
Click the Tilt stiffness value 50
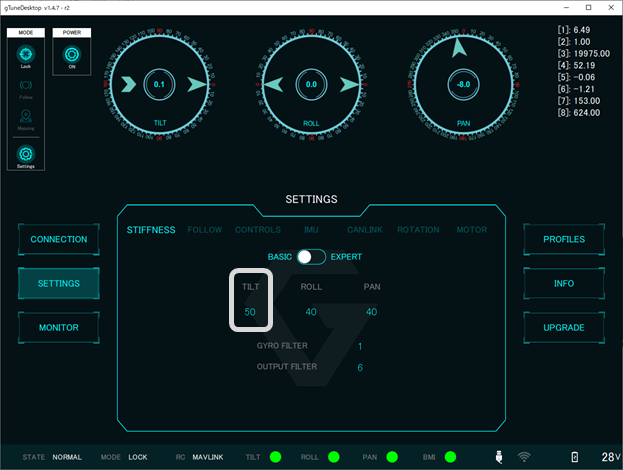click(x=250, y=312)
